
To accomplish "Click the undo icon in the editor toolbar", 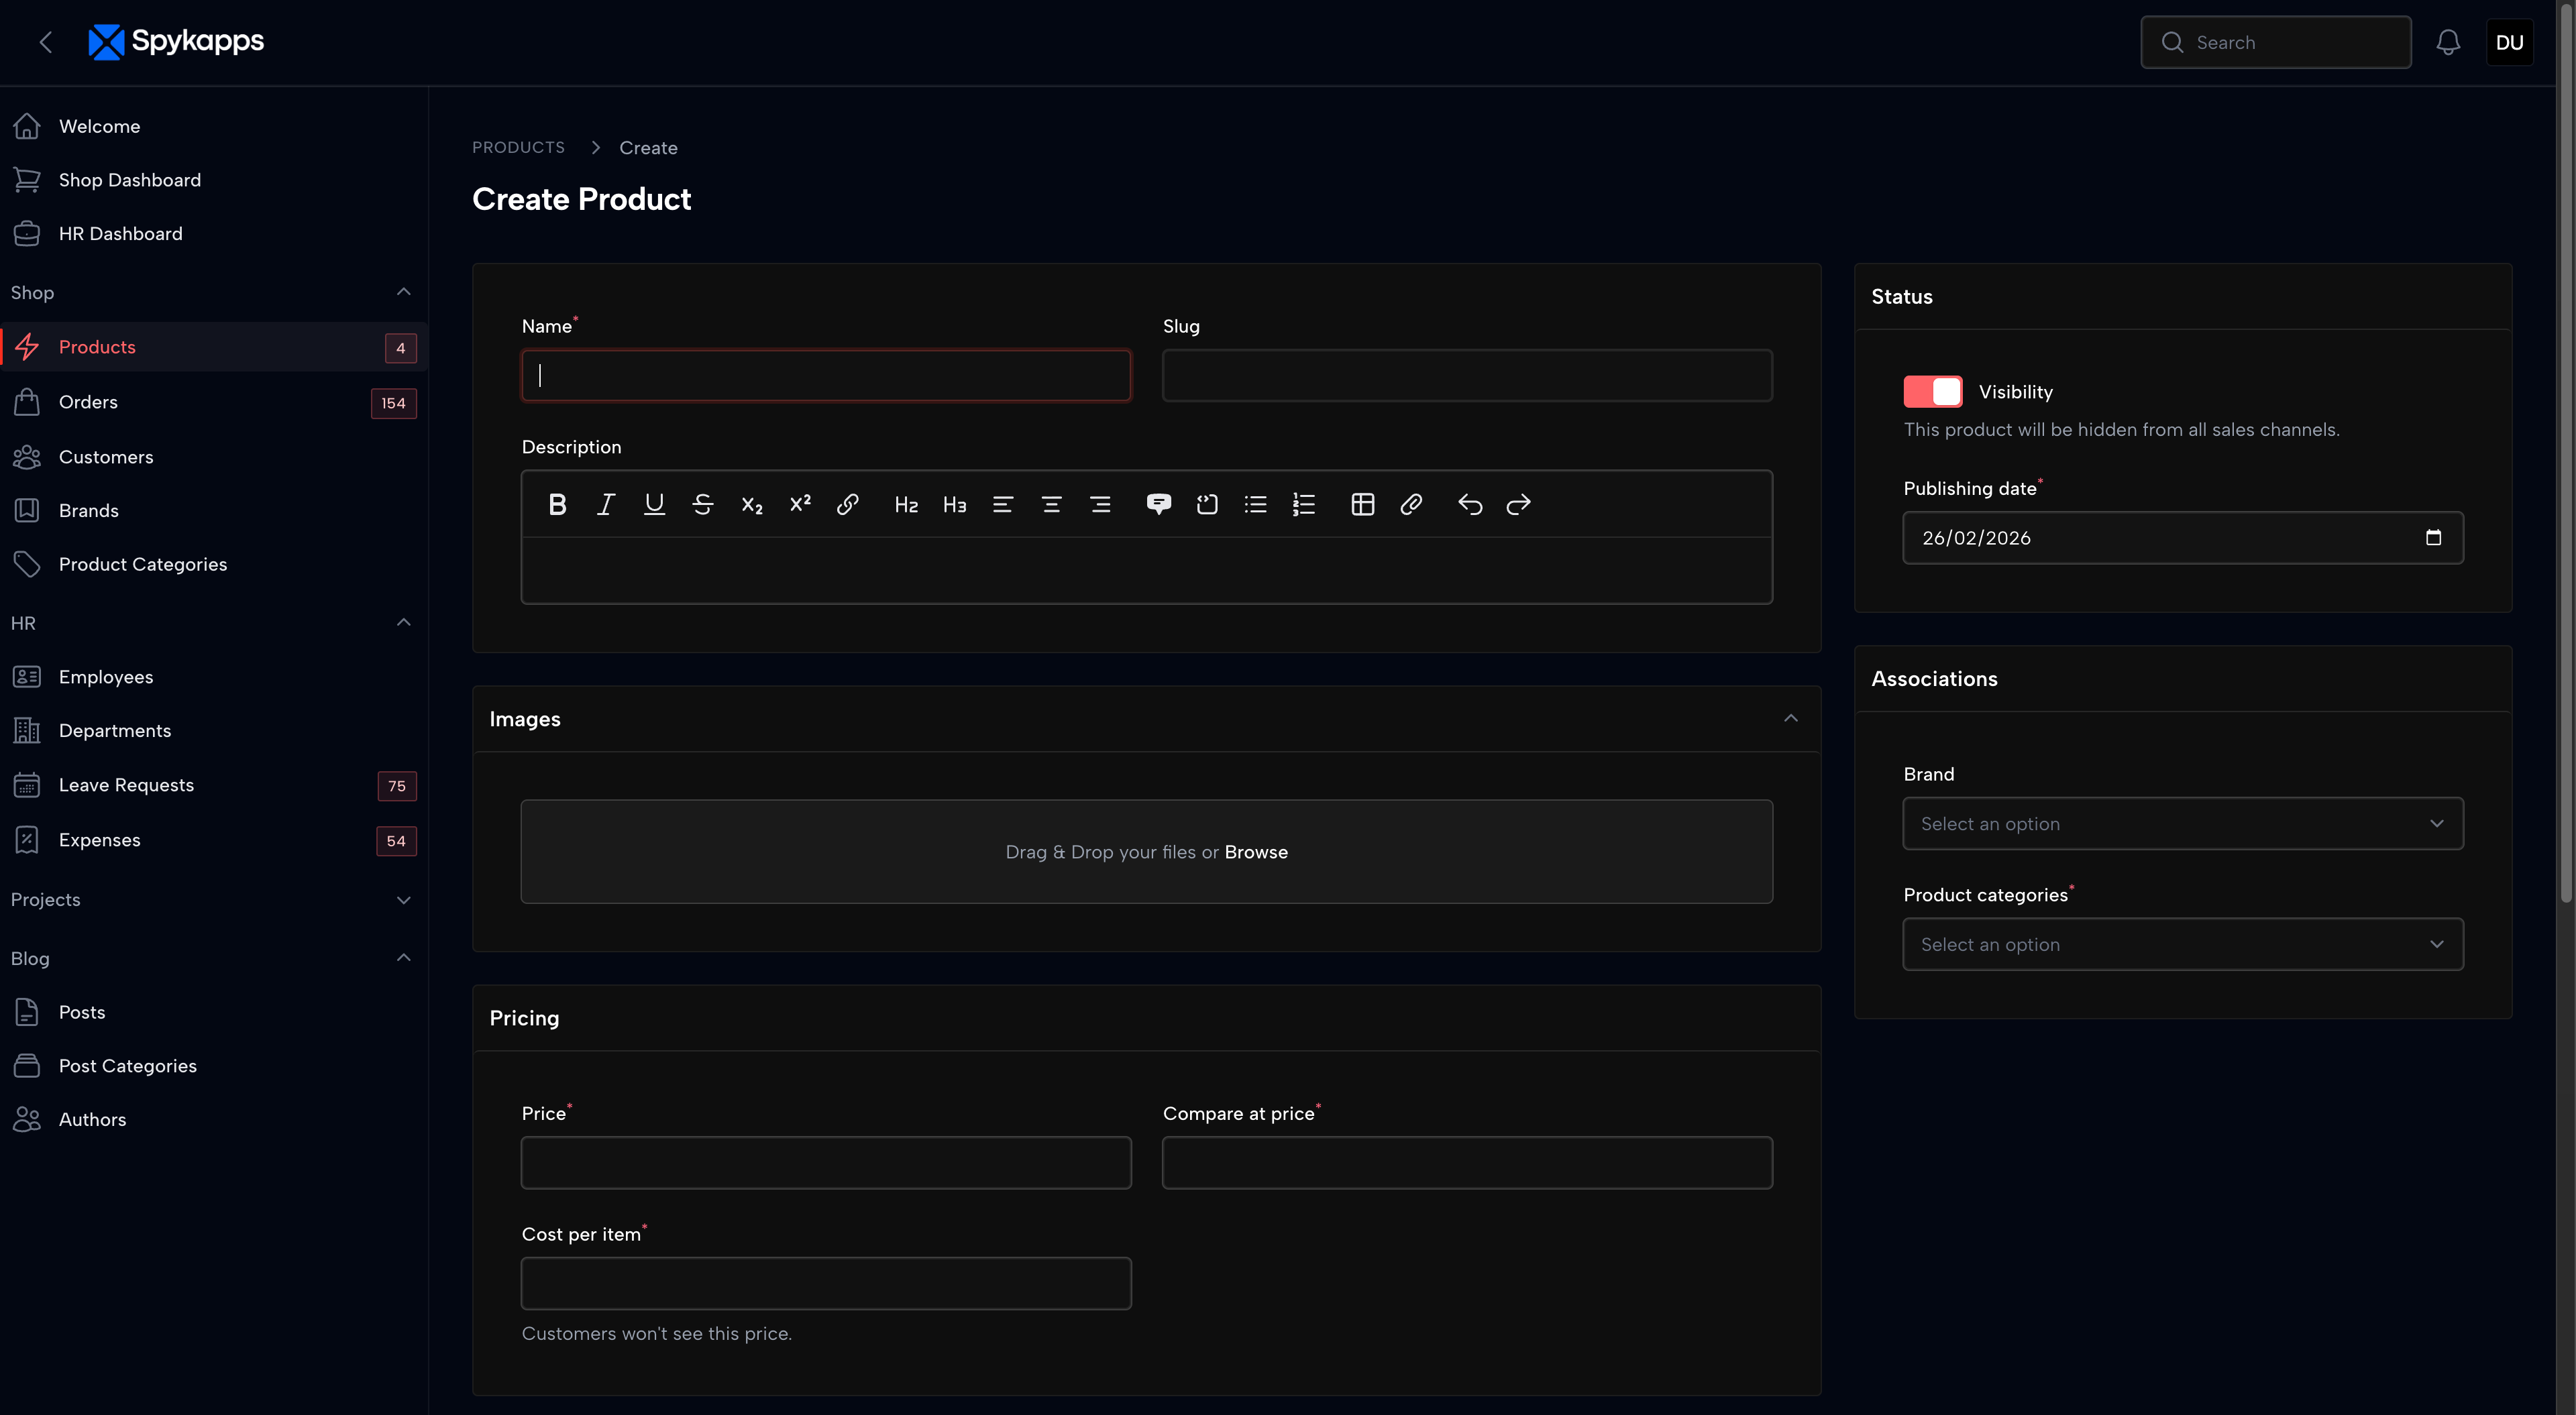I will click(1469, 504).
